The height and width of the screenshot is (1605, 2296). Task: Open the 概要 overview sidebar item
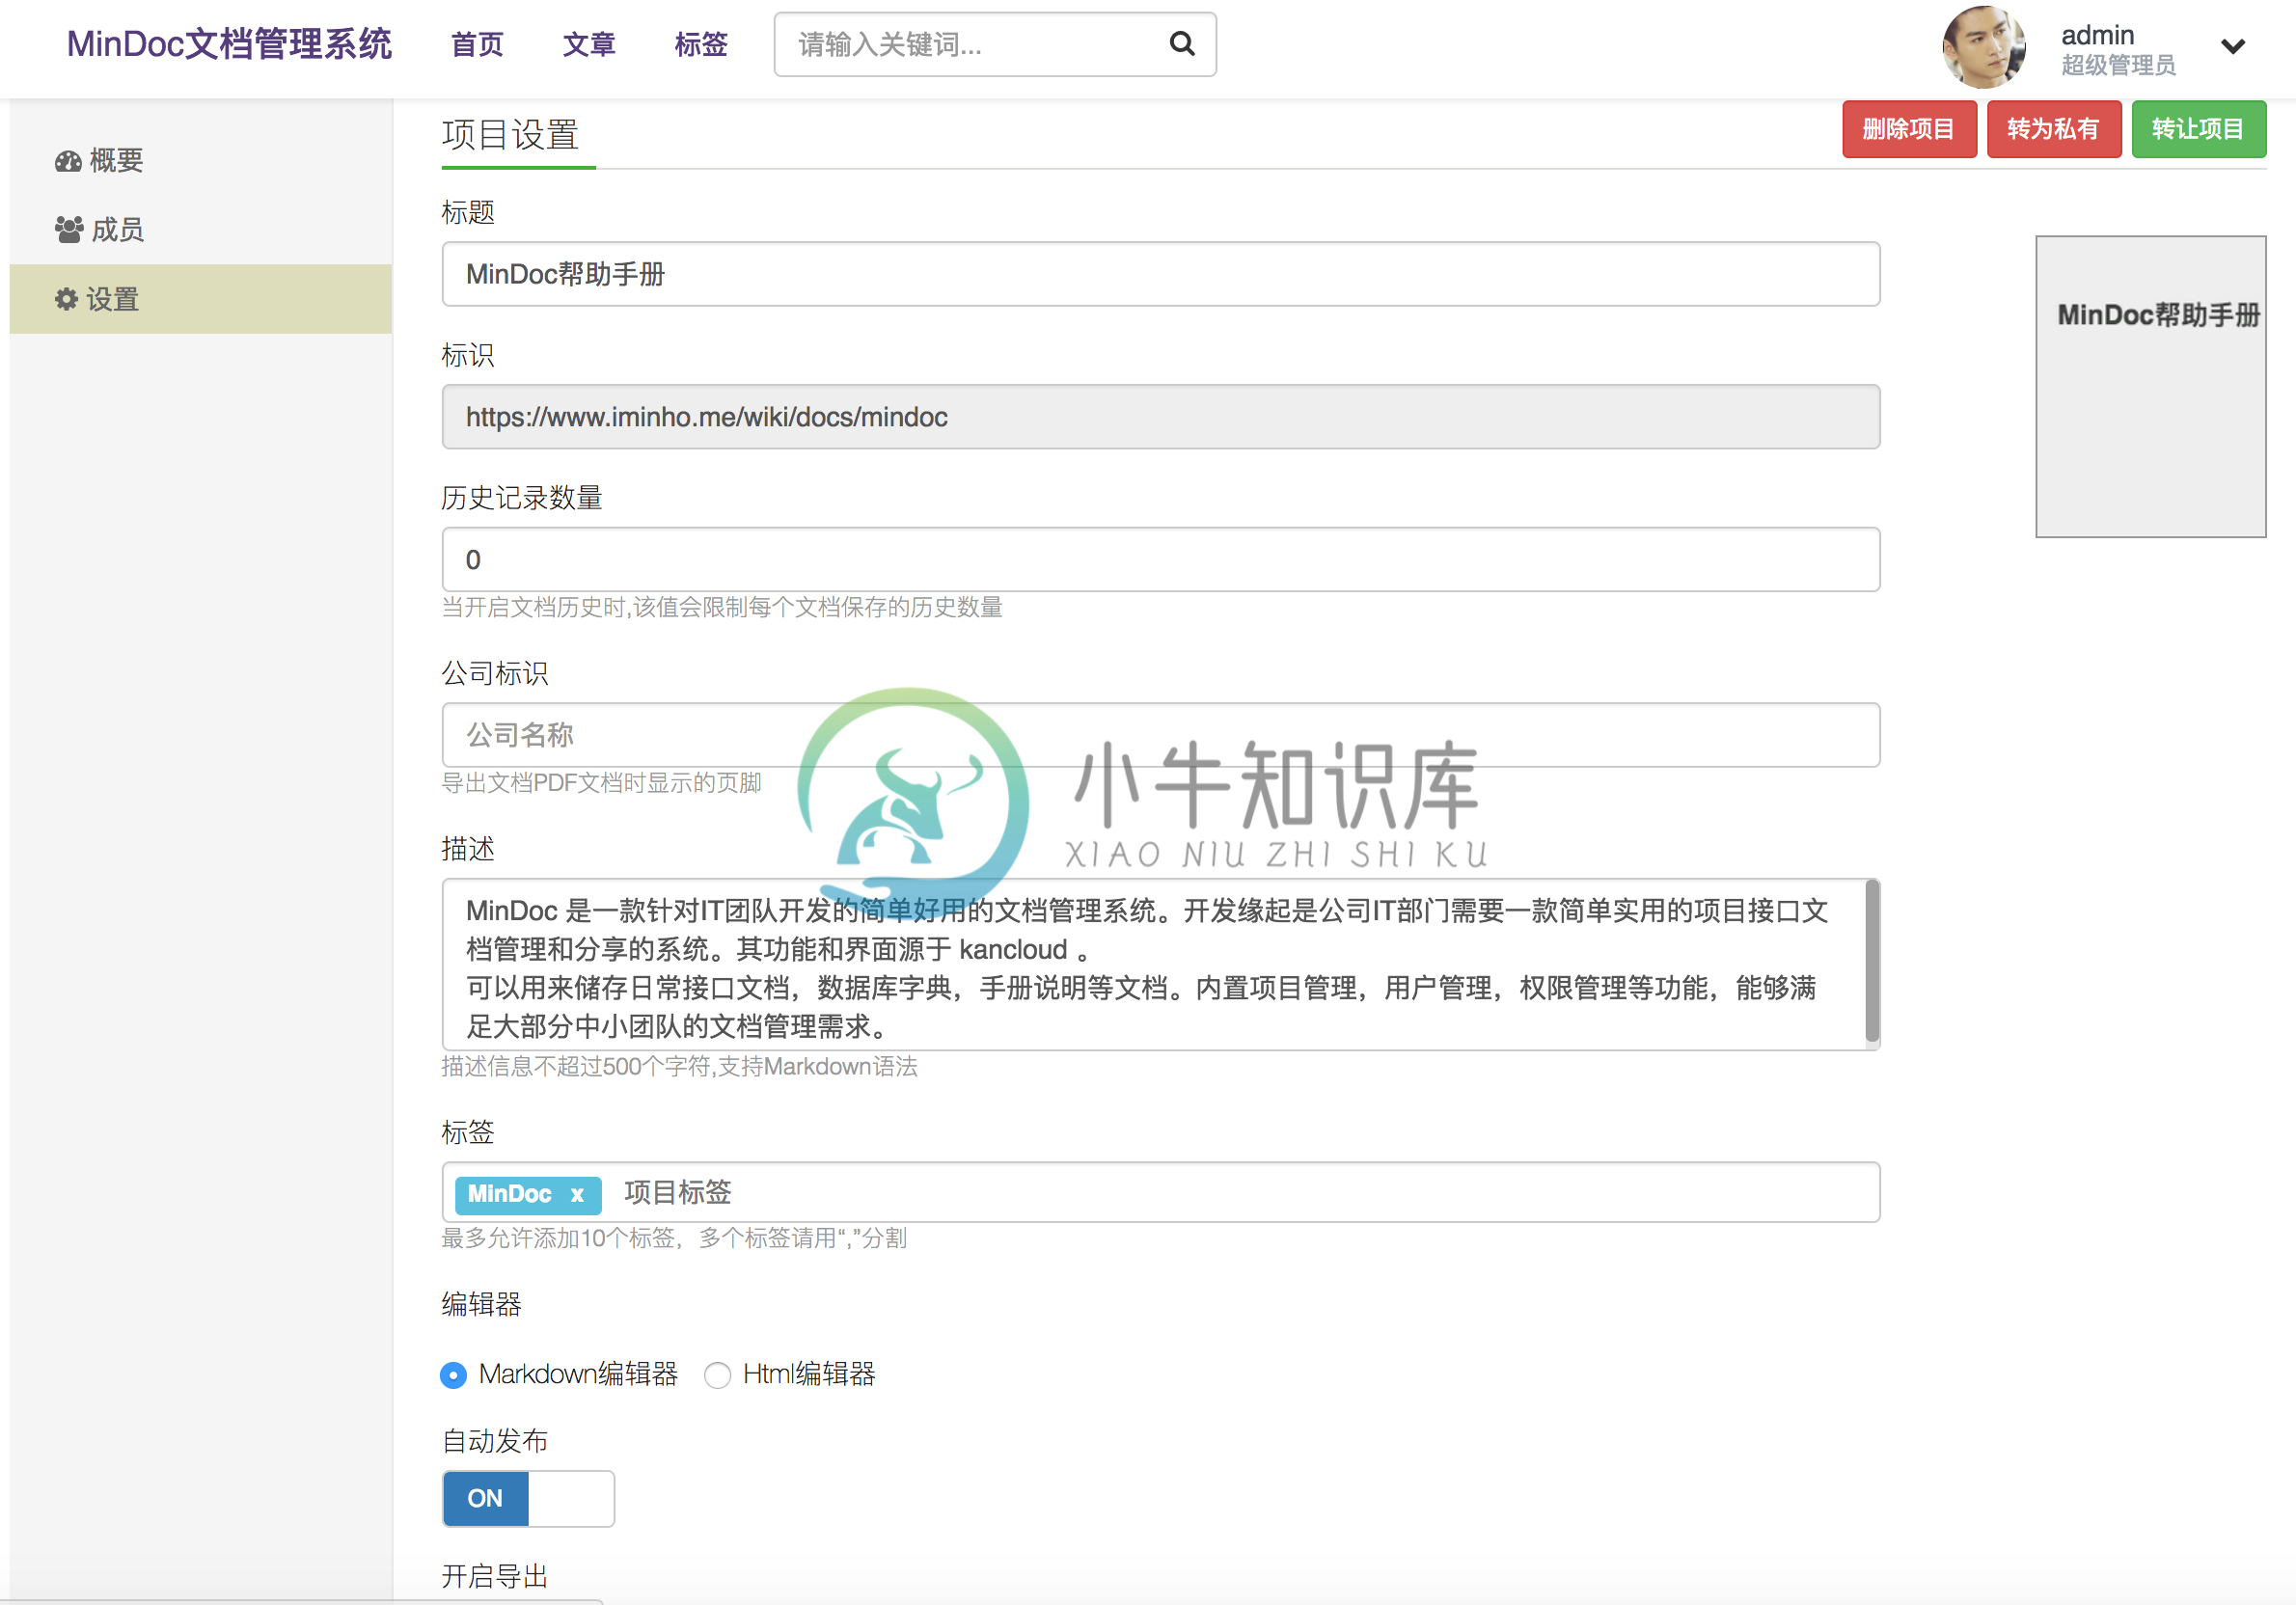click(200, 160)
